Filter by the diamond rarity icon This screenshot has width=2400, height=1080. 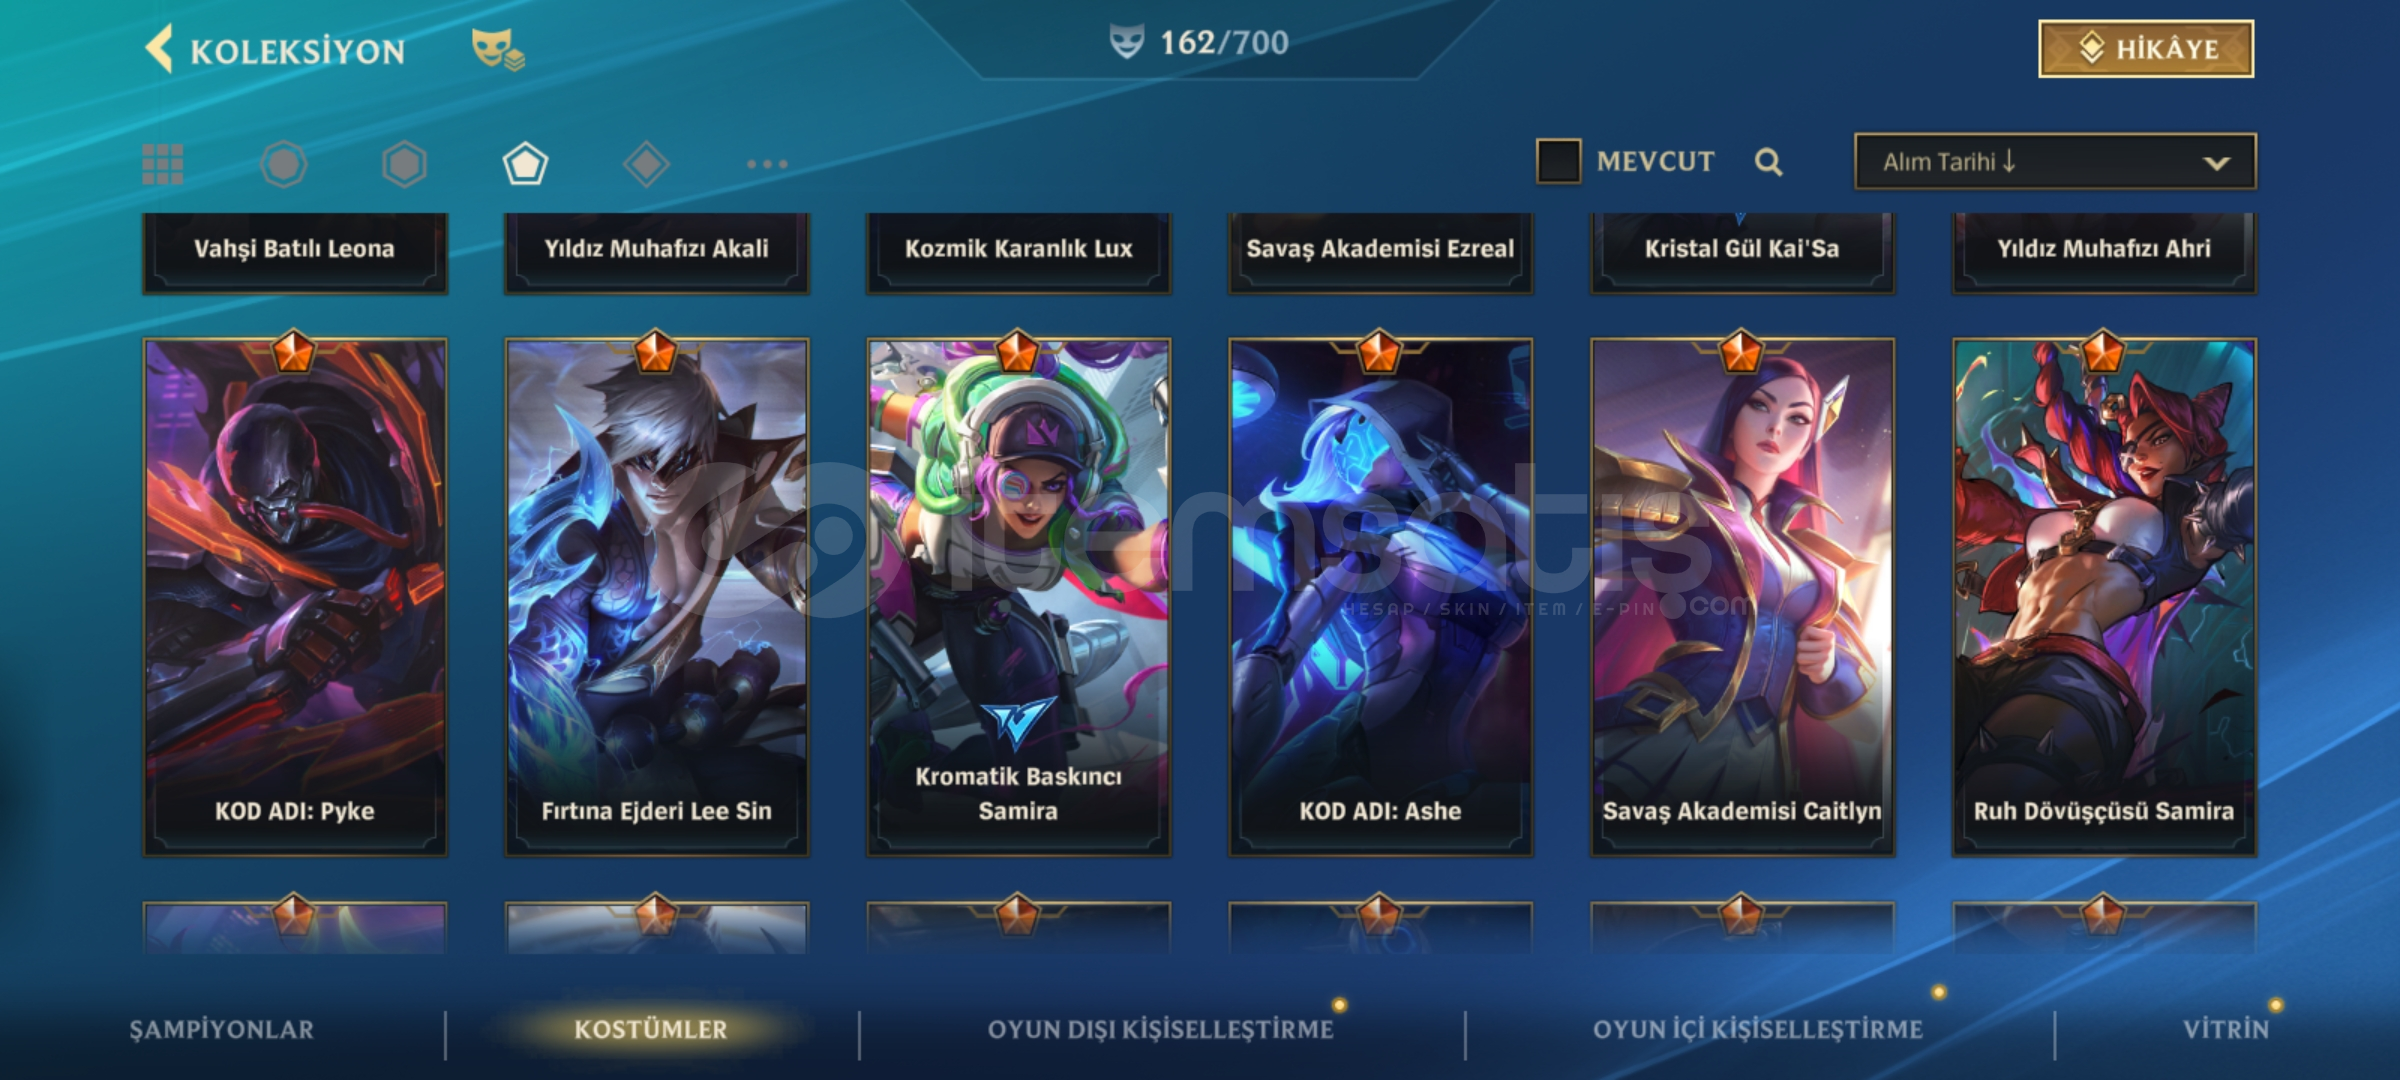[646, 164]
